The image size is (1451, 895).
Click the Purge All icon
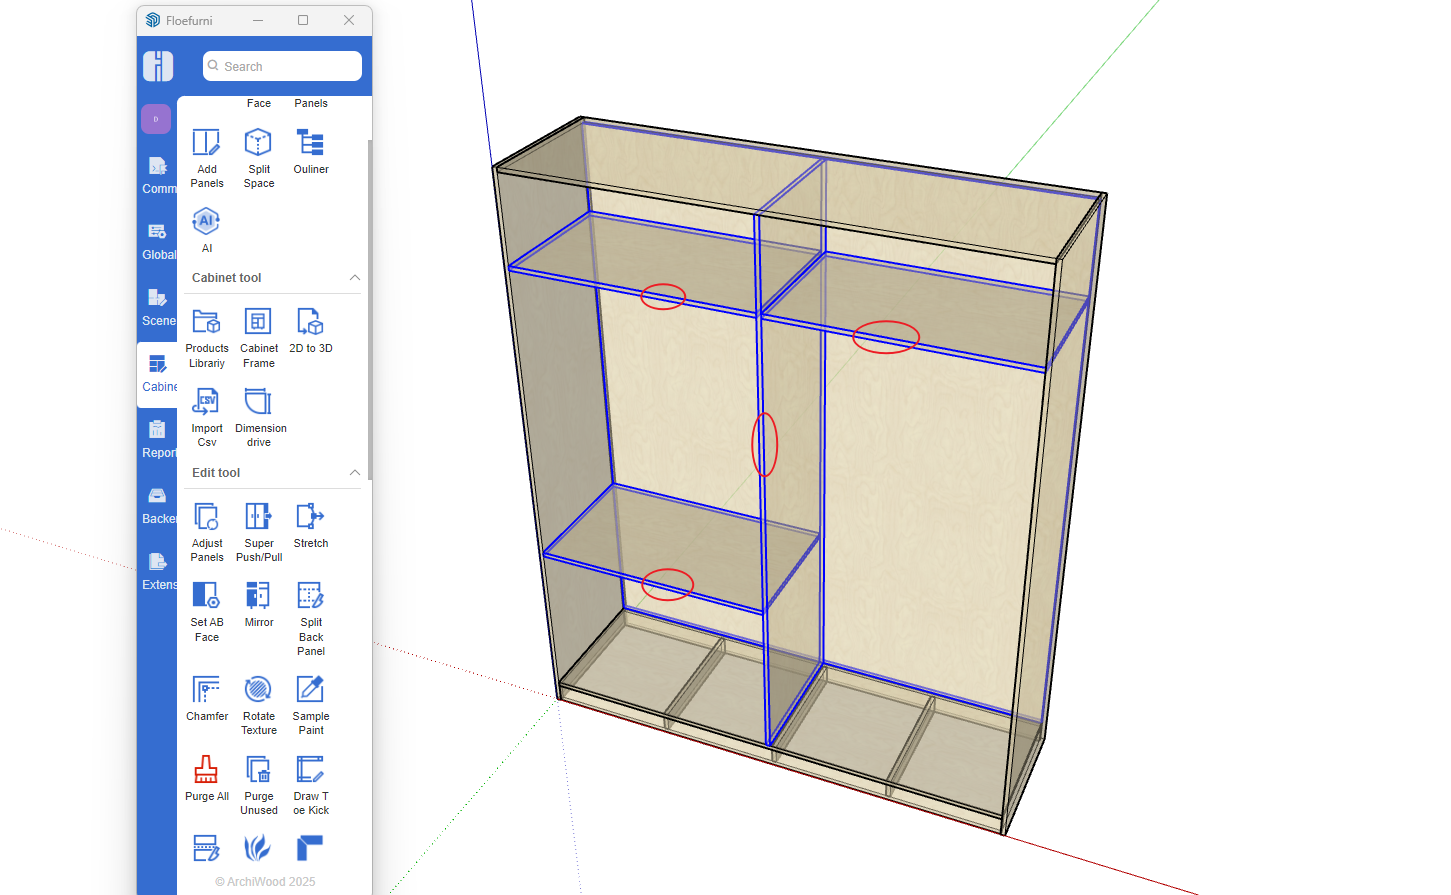click(x=206, y=779)
